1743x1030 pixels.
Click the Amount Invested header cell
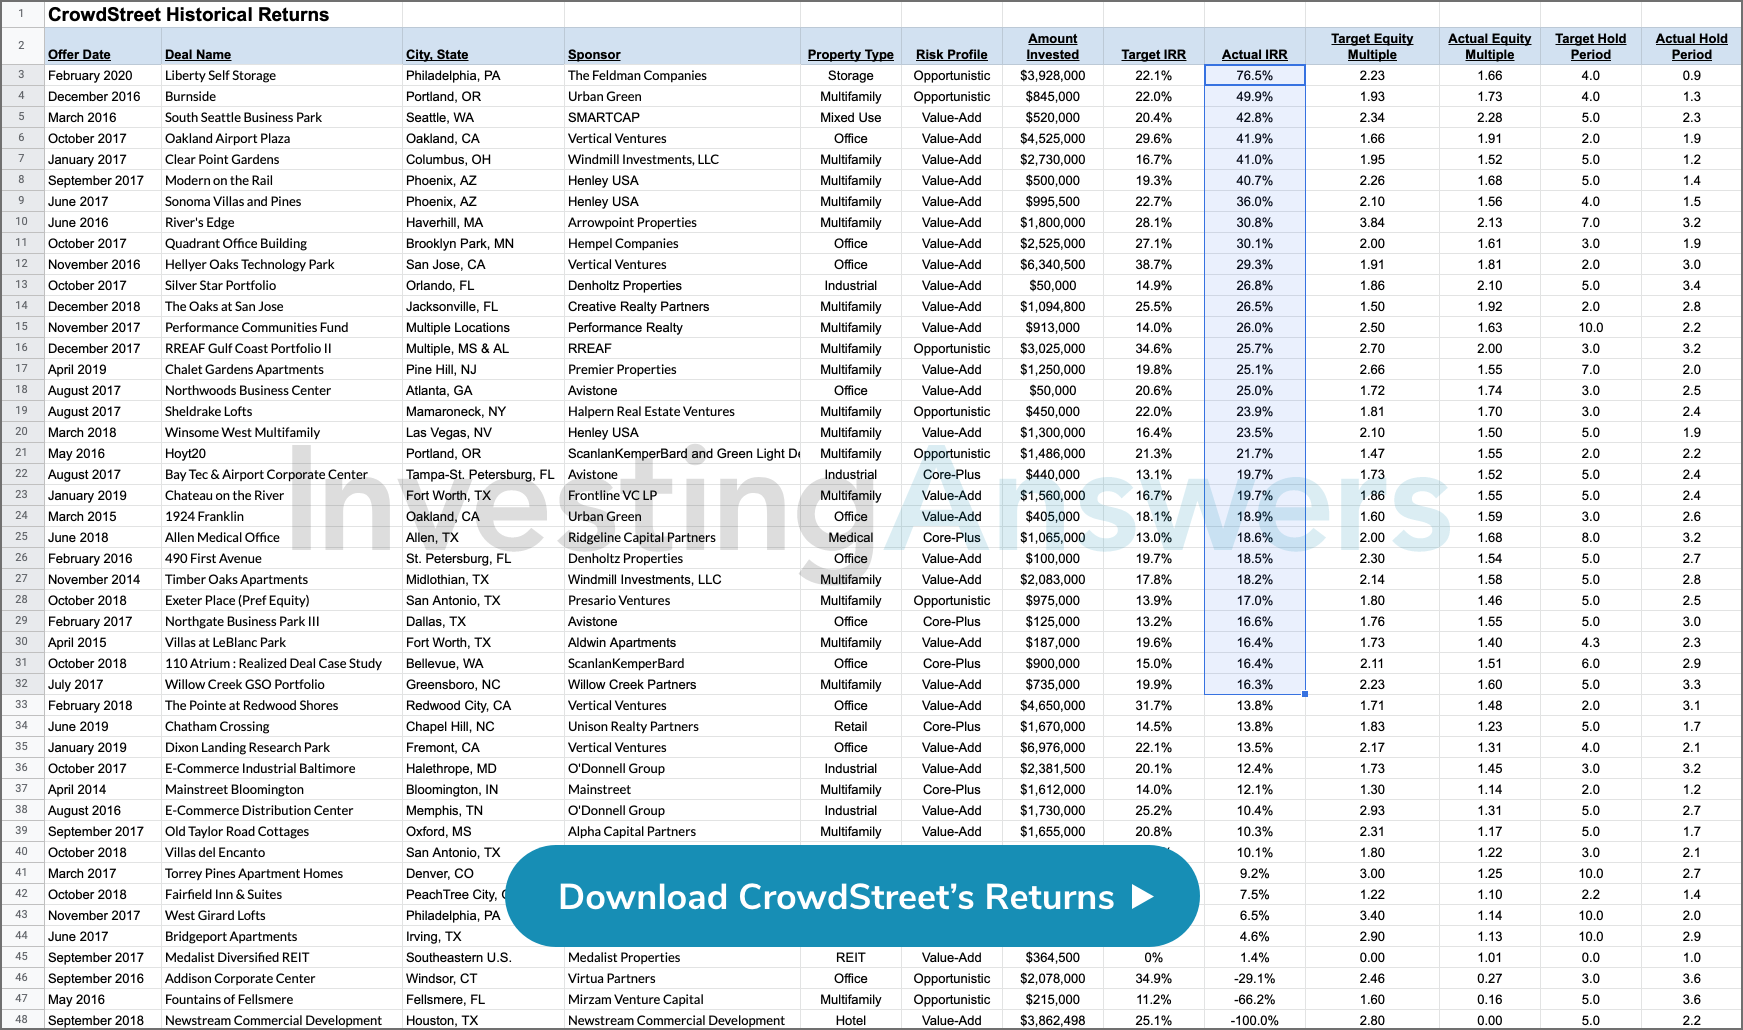1053,46
